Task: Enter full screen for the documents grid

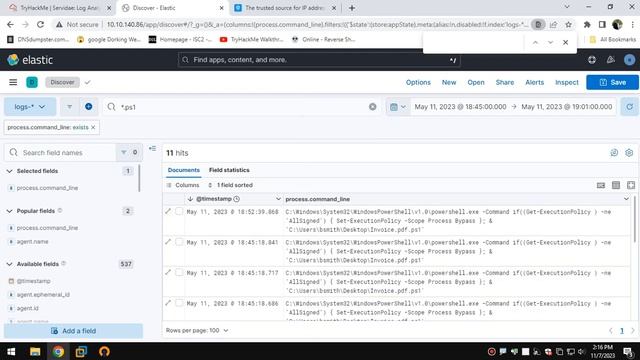Action: 631,185
